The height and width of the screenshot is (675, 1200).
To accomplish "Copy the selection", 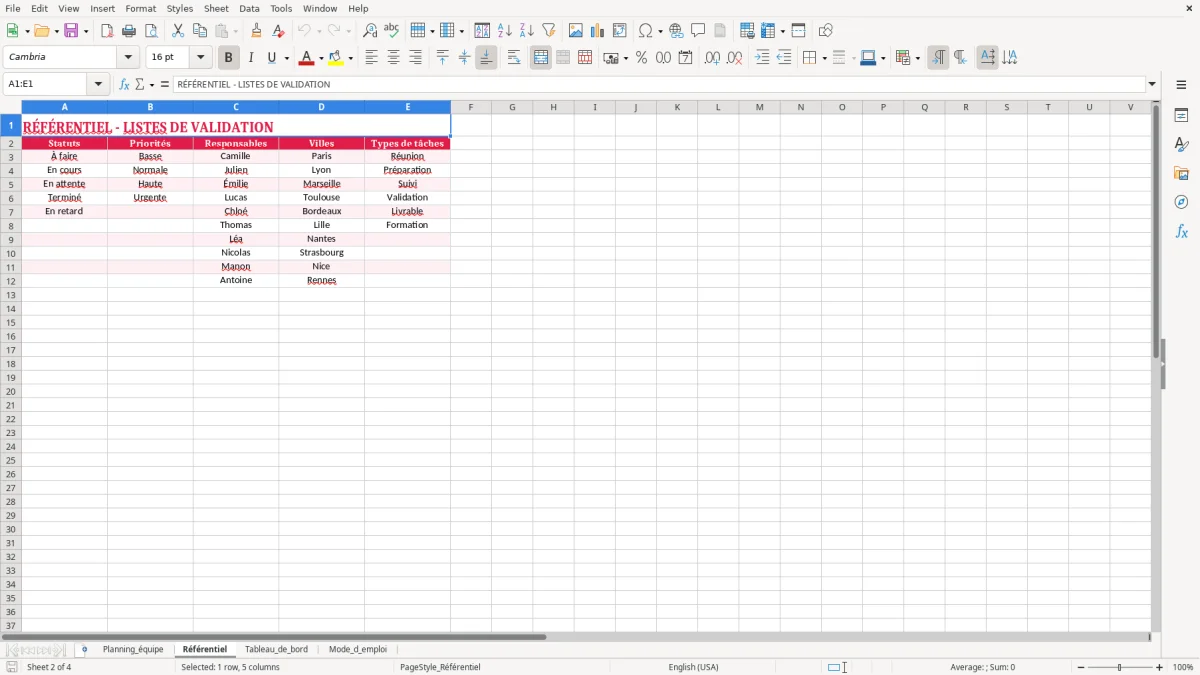I will [200, 31].
